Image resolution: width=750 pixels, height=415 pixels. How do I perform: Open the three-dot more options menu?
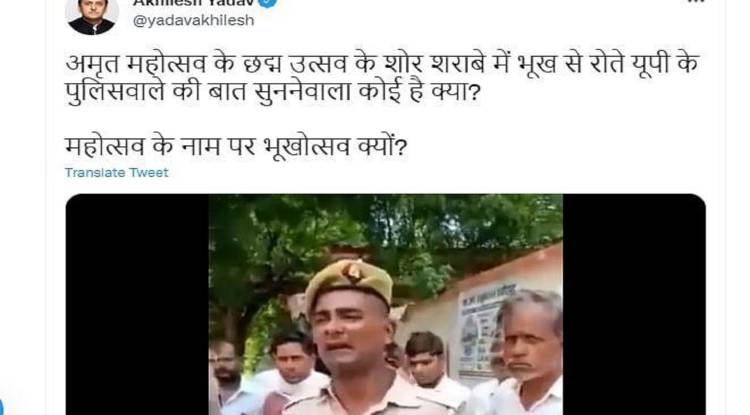(695, 1)
